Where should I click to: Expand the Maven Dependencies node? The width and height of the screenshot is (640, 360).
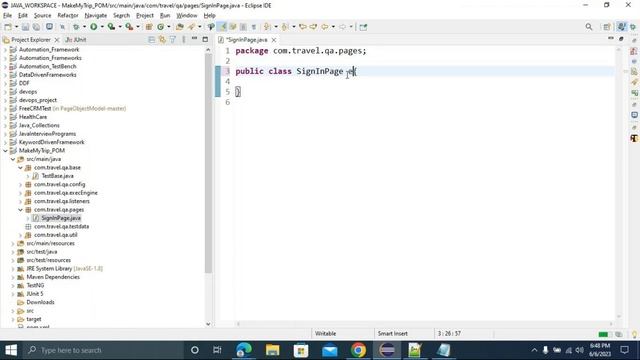pyautogui.click(x=13, y=277)
